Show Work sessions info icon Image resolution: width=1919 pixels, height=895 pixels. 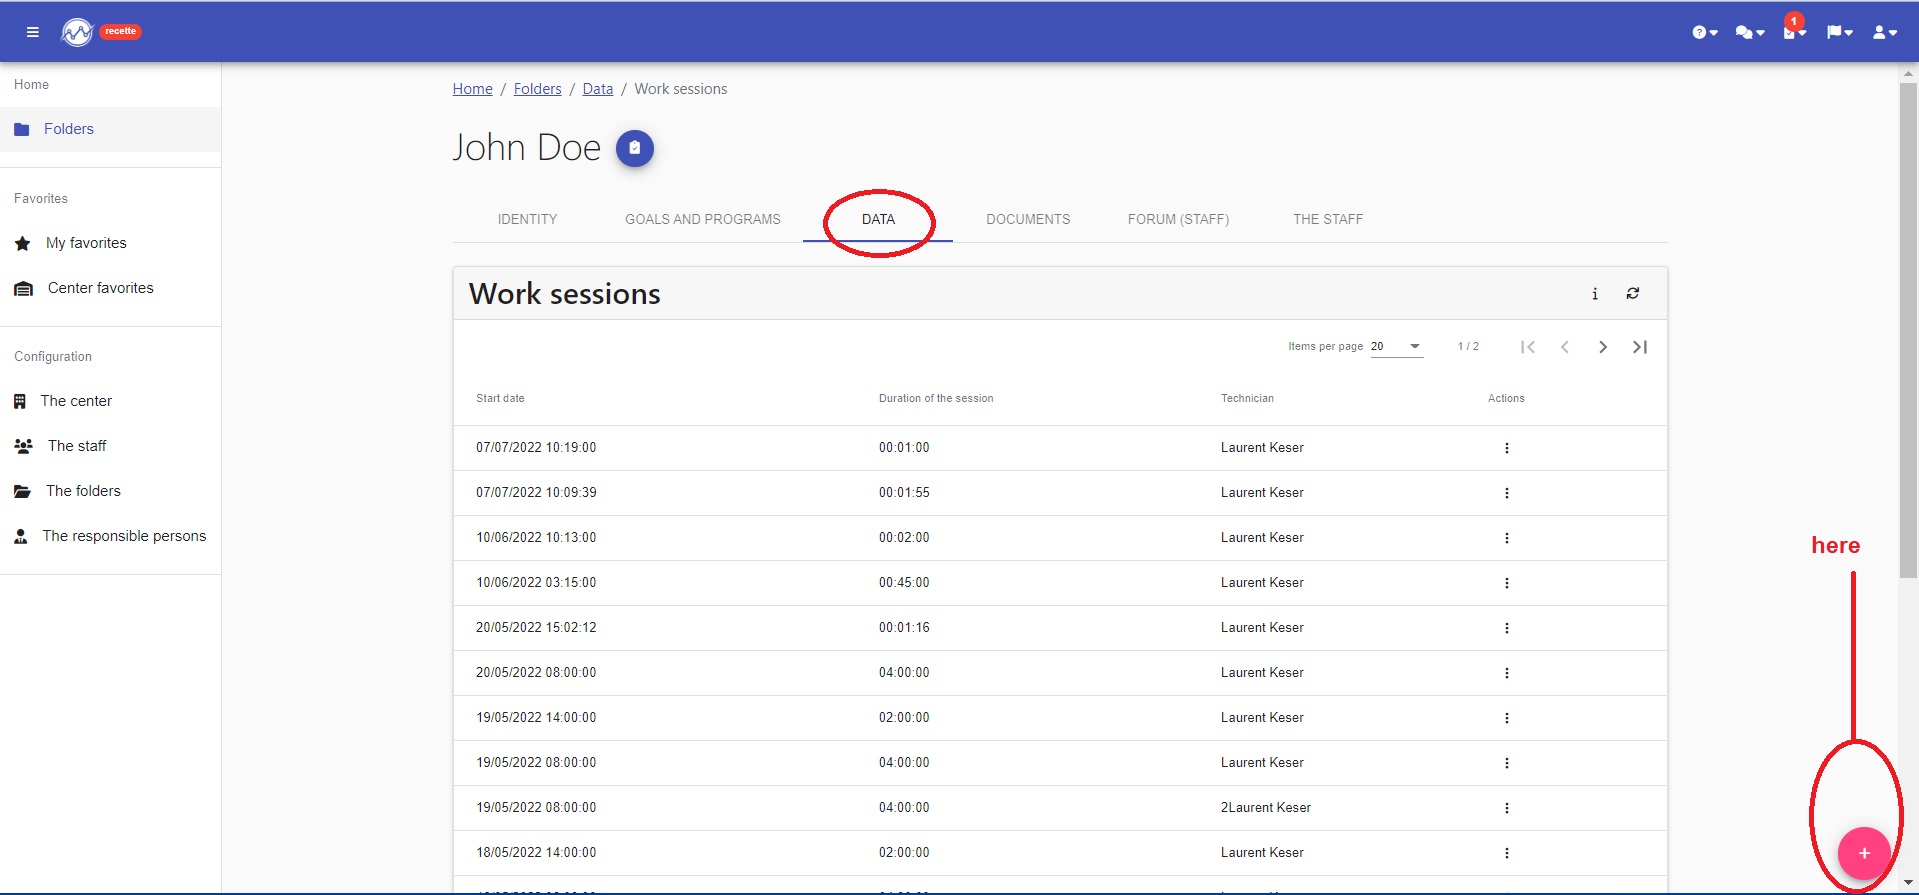coord(1595,294)
